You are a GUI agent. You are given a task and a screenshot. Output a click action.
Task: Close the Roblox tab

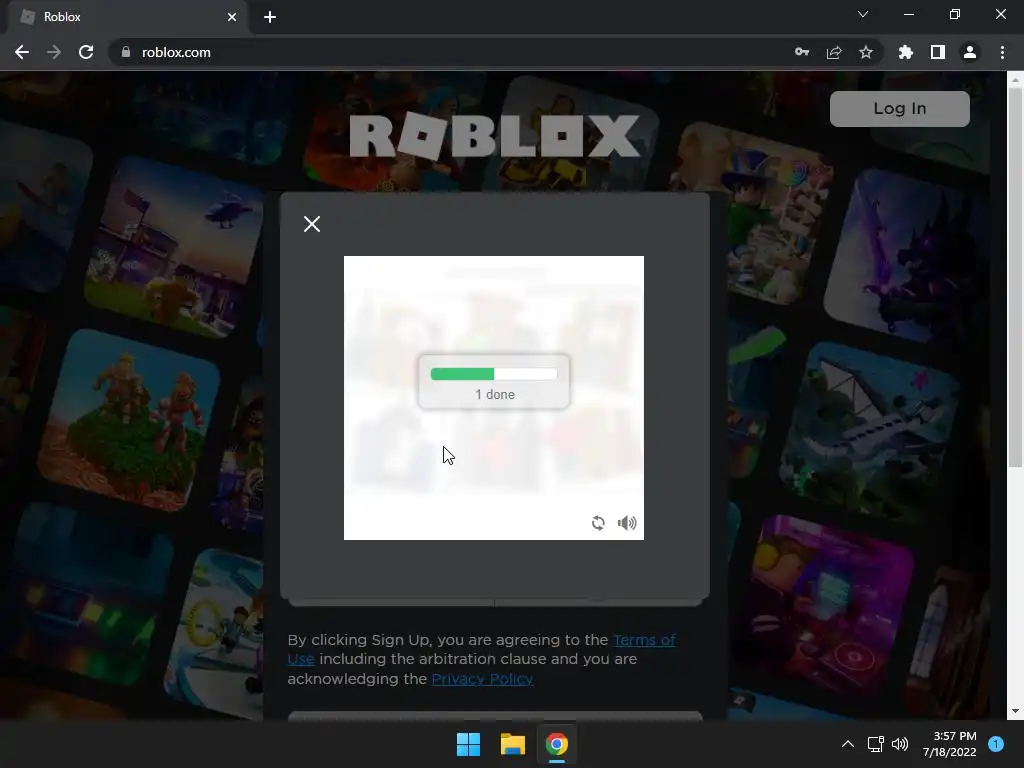[232, 17]
